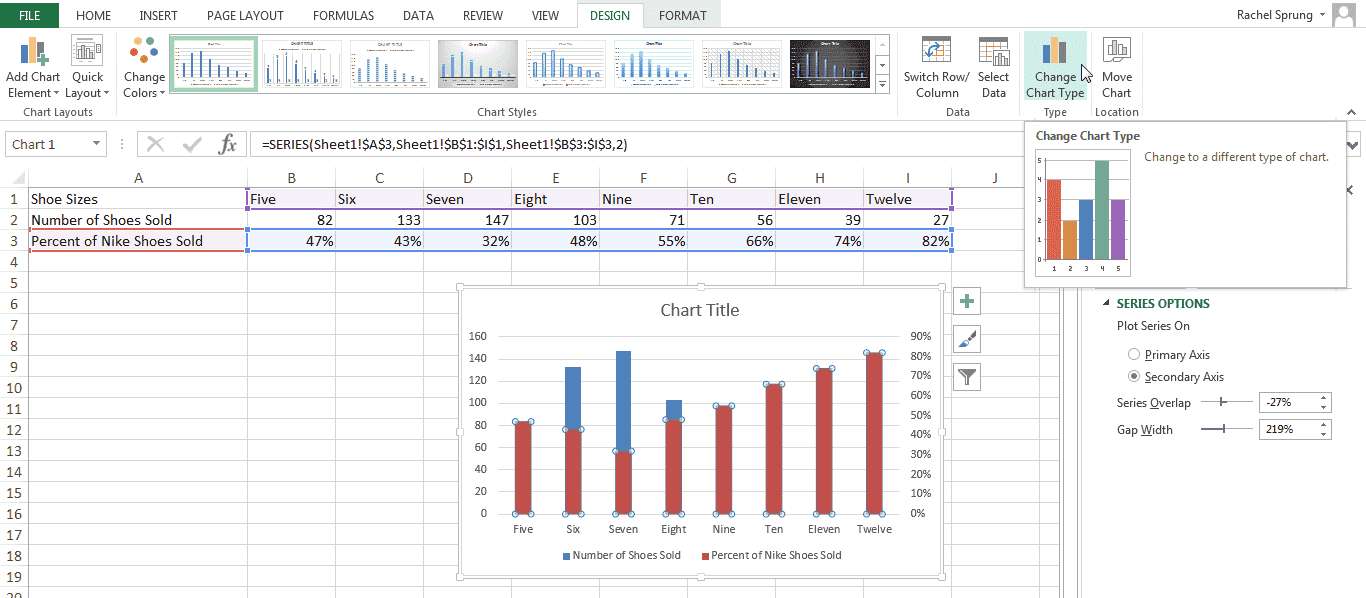
Task: Expand the Name Box dropdown
Action: tap(96, 145)
